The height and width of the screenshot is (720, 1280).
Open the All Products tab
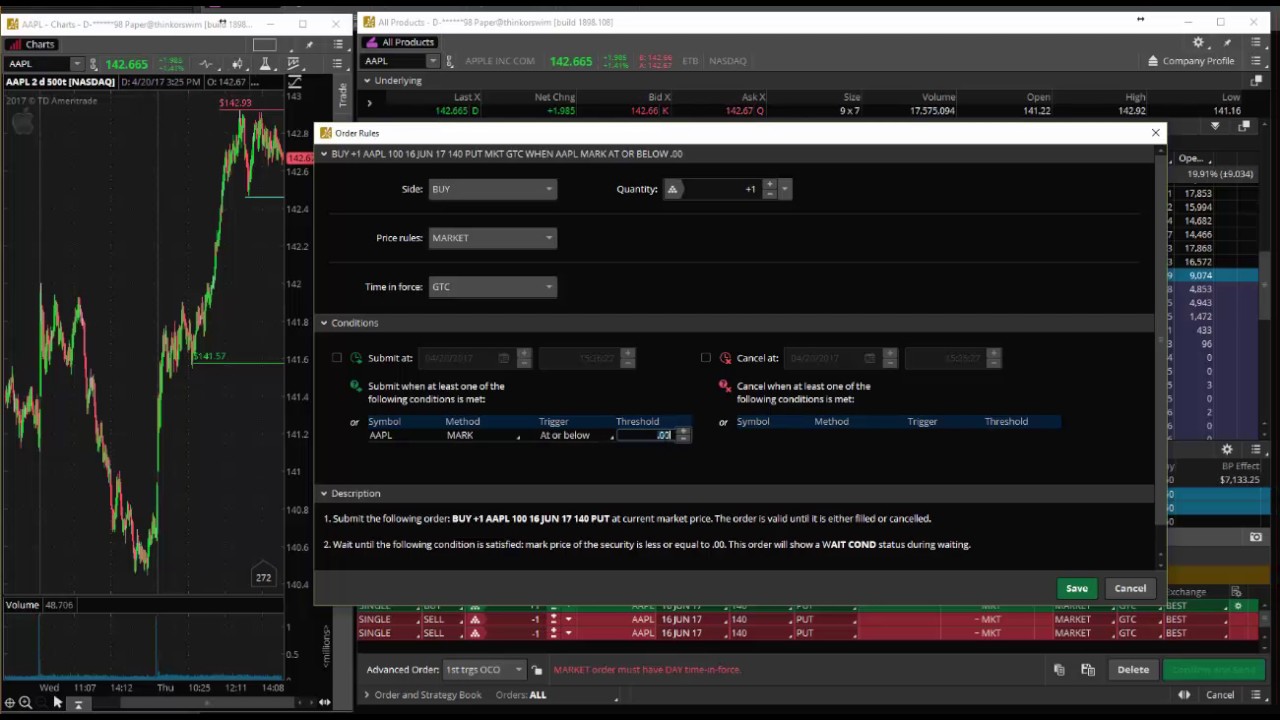[x=400, y=42]
